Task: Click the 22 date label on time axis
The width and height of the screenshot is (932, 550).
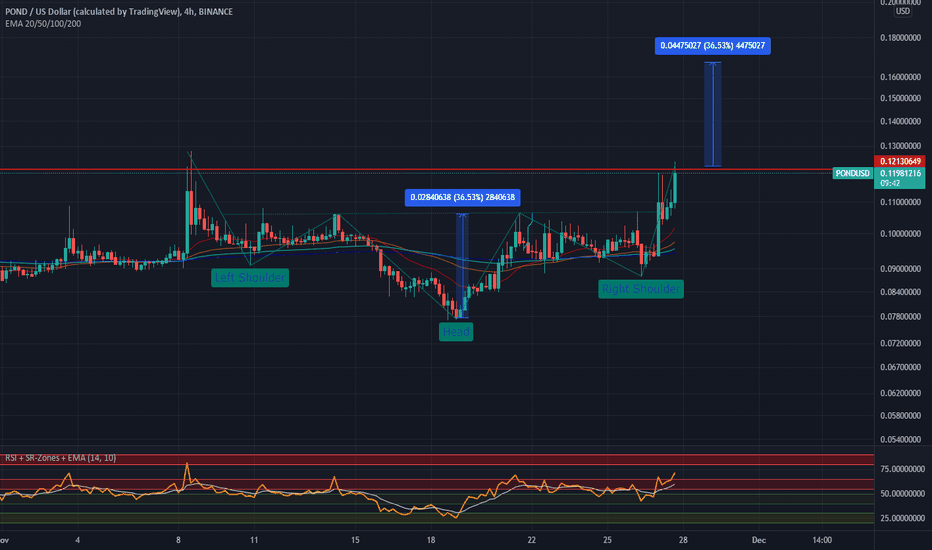Action: point(531,540)
